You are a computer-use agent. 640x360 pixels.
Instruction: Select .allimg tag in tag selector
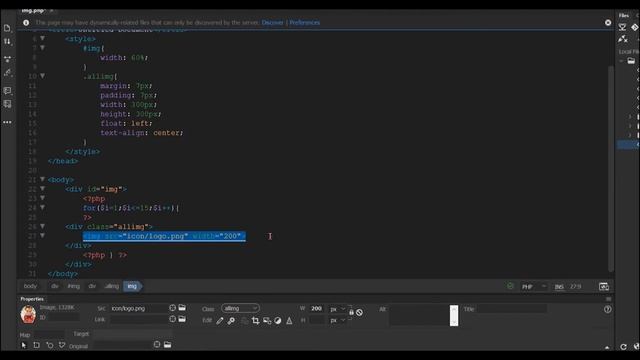click(111, 286)
